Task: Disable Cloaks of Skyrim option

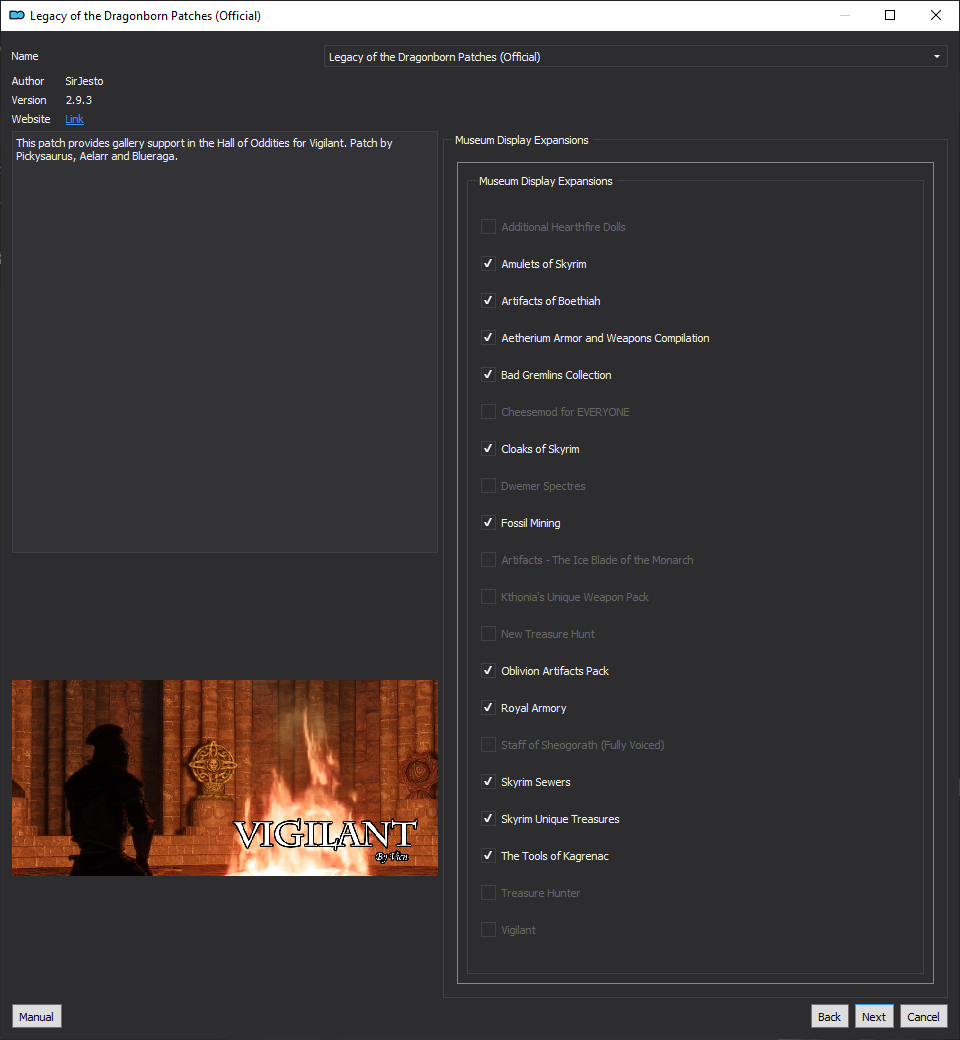Action: coord(488,449)
